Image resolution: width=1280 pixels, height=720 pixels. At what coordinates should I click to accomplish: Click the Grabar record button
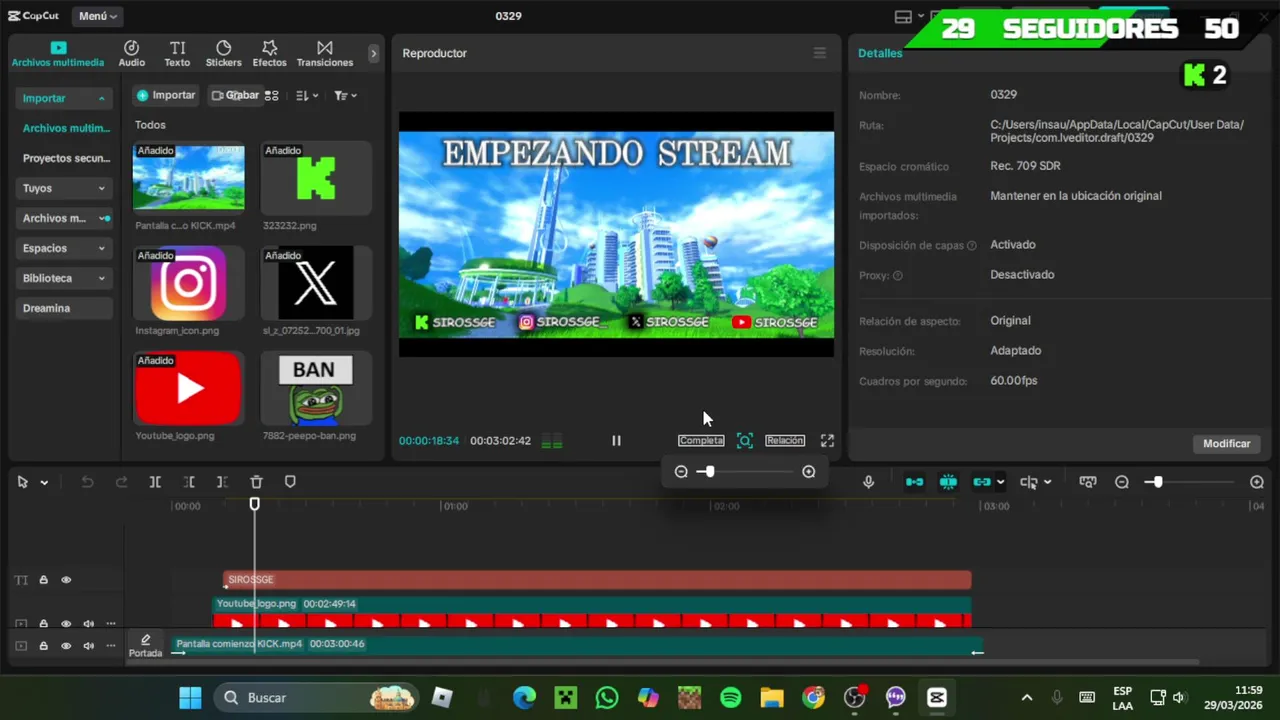coord(234,95)
